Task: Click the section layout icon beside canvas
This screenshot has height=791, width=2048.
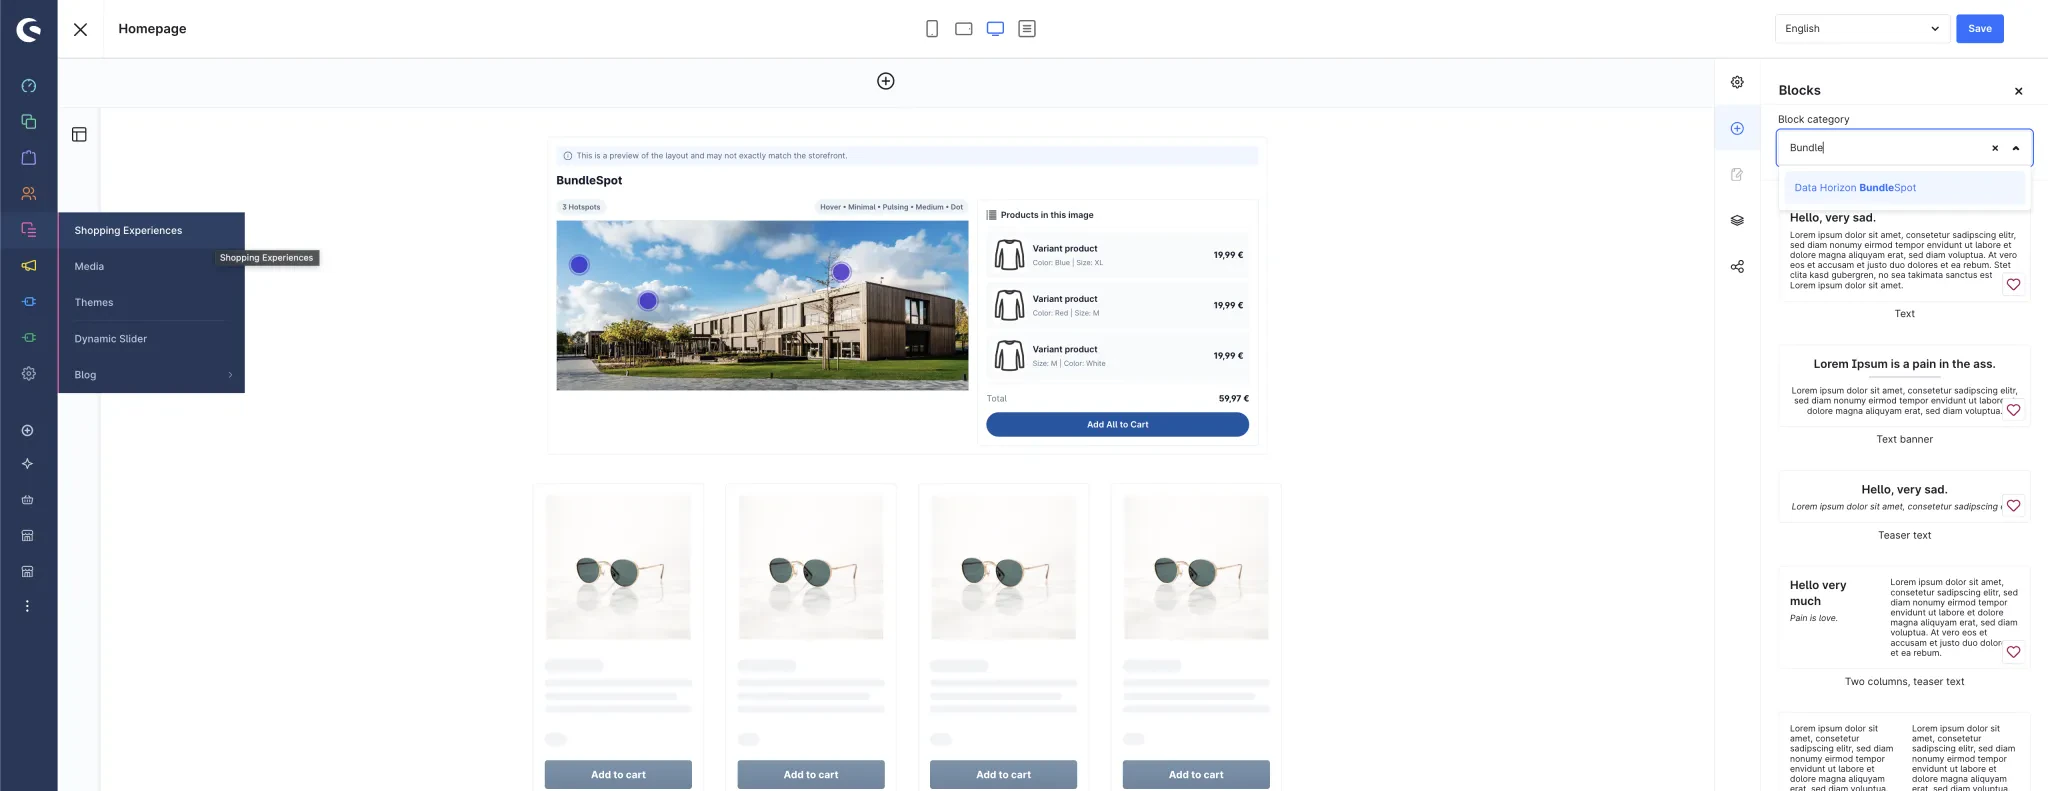Action: click(x=80, y=135)
